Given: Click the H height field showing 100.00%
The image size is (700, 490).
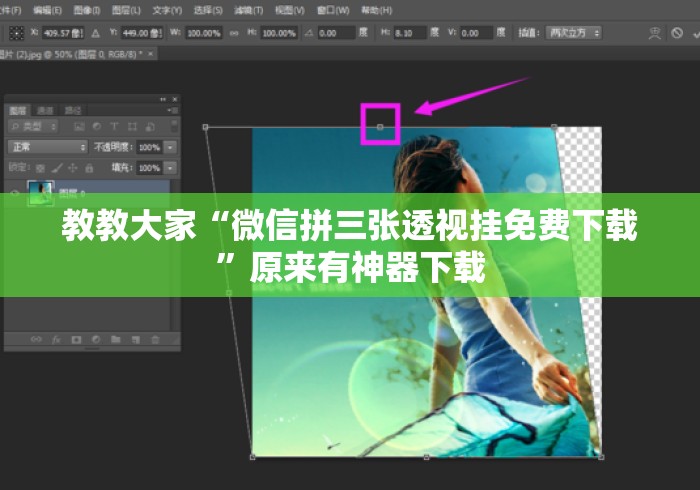Looking at the screenshot, I should (279, 33).
